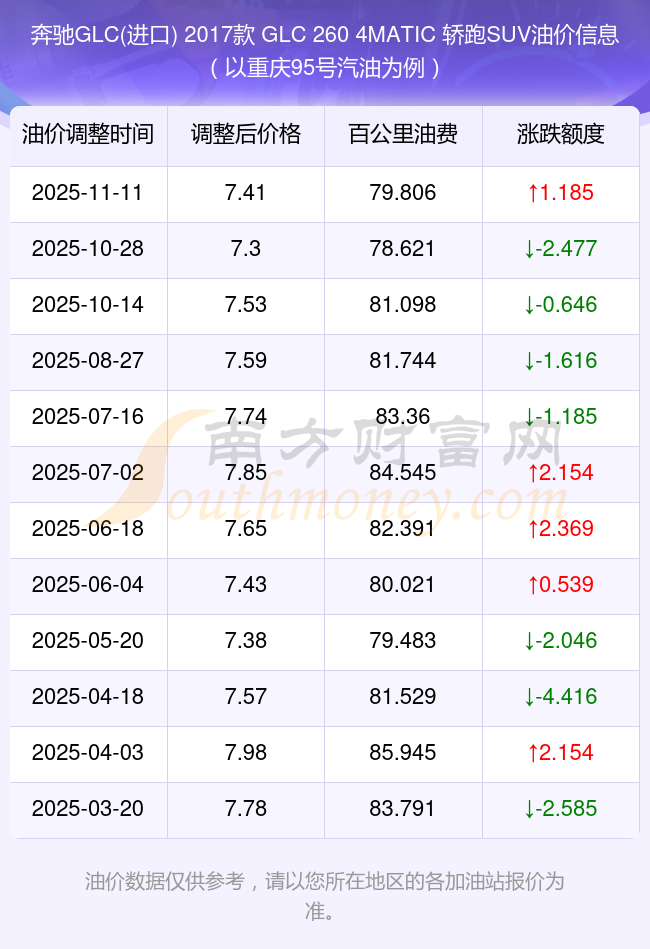The height and width of the screenshot is (949, 650).
Task: Click the 调整后价格 column header
Action: tap(246, 135)
